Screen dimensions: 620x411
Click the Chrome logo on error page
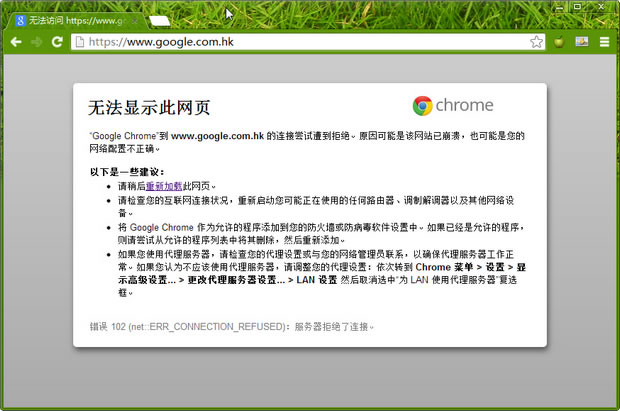pyautogui.click(x=453, y=106)
